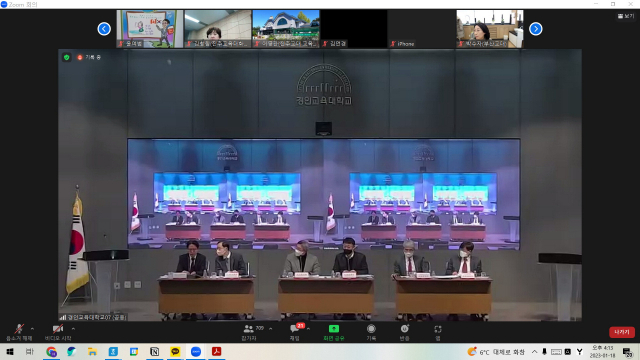
Task: Open KakaoTalk from the taskbar
Action: [175, 351]
